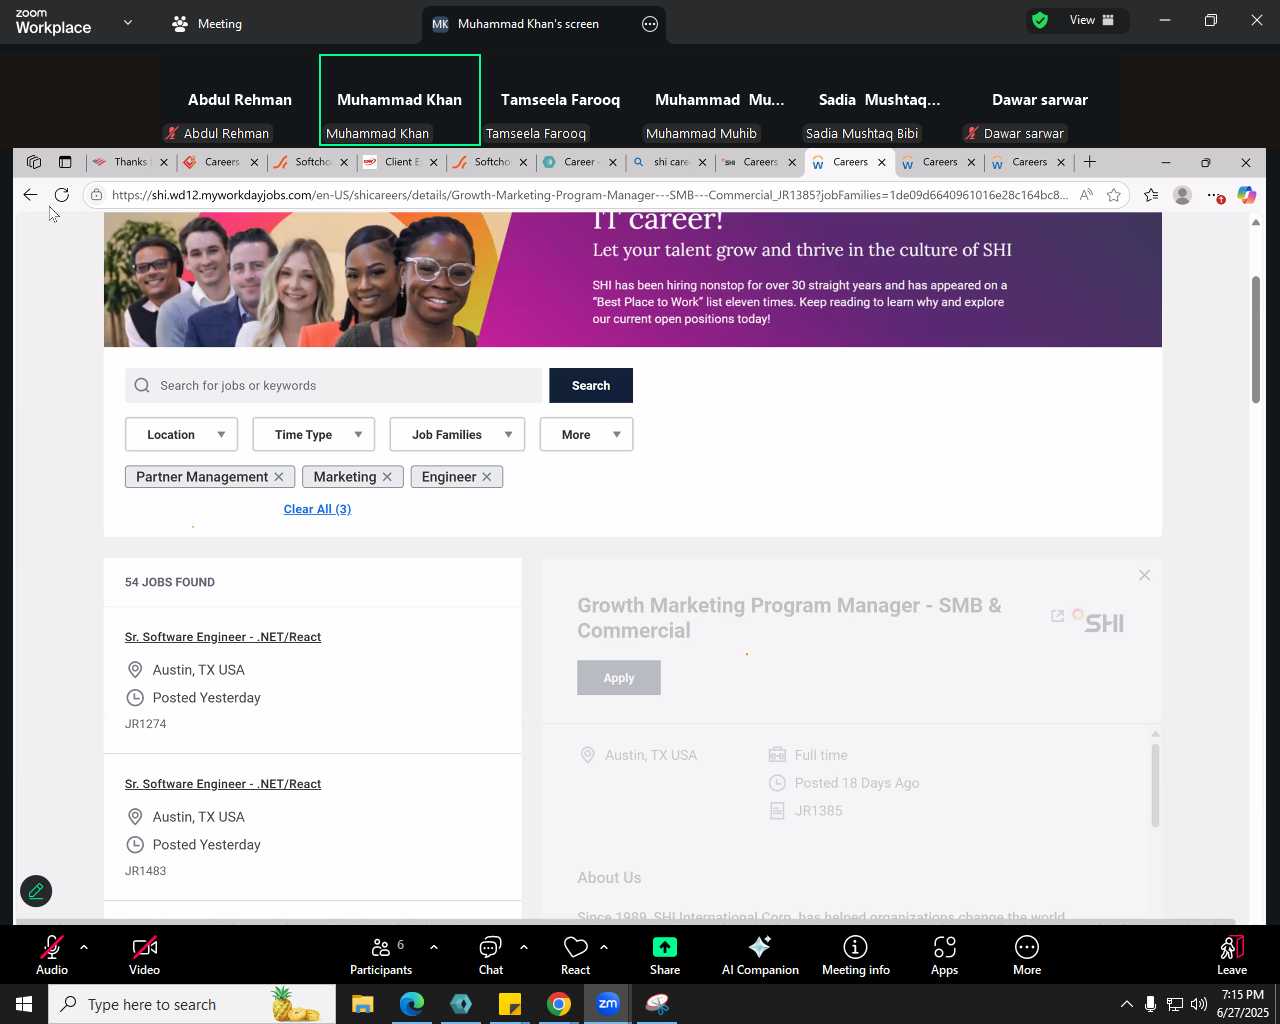Viewport: 1280px width, 1024px height.
Task: Open Sr. Software Engineer job JR1483
Action: tap(223, 784)
